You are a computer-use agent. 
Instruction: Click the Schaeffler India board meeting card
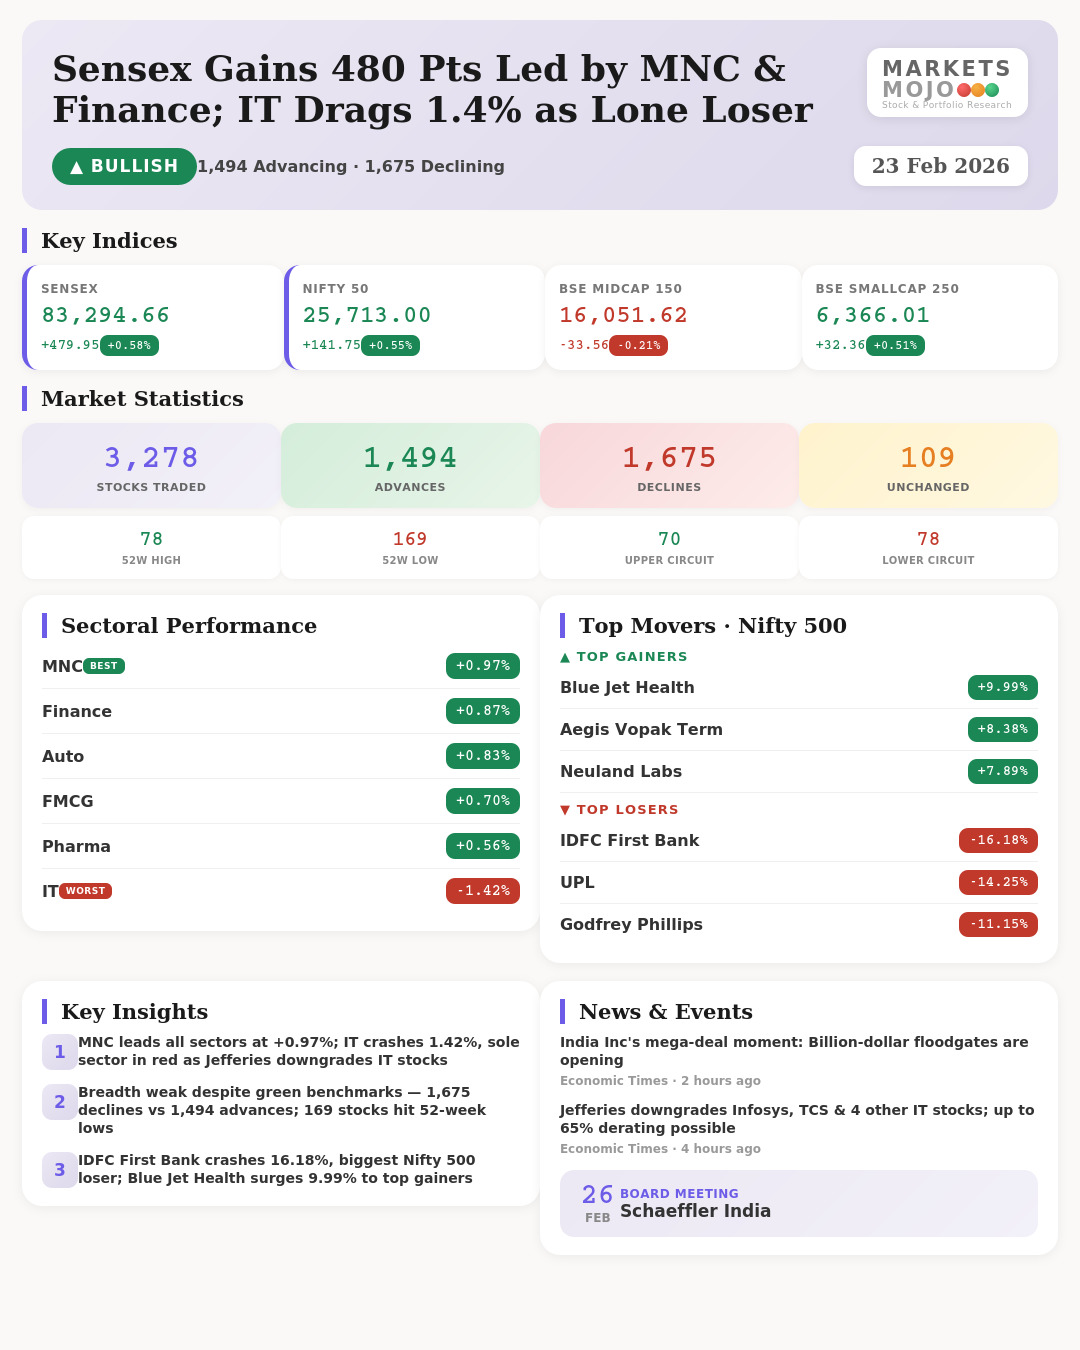click(x=798, y=1203)
